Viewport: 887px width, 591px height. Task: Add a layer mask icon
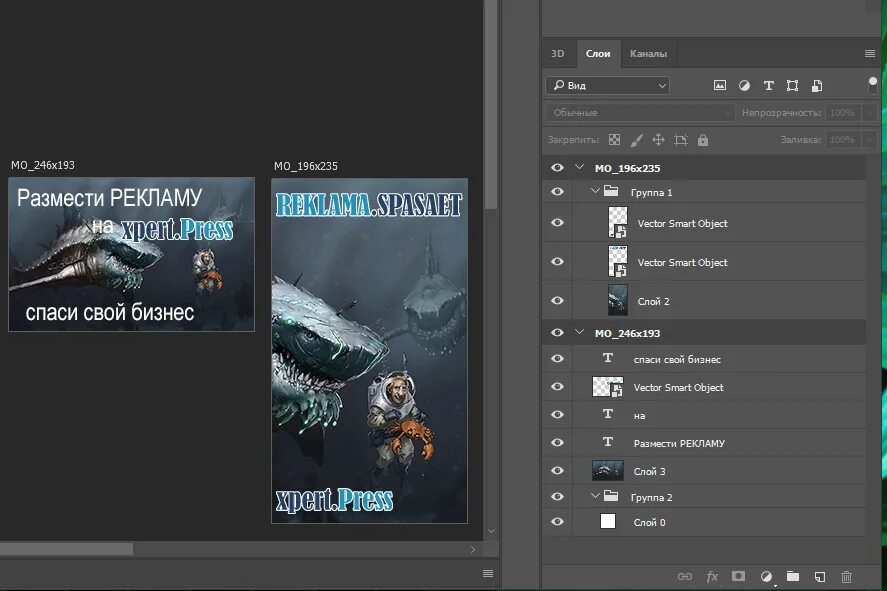(x=738, y=576)
